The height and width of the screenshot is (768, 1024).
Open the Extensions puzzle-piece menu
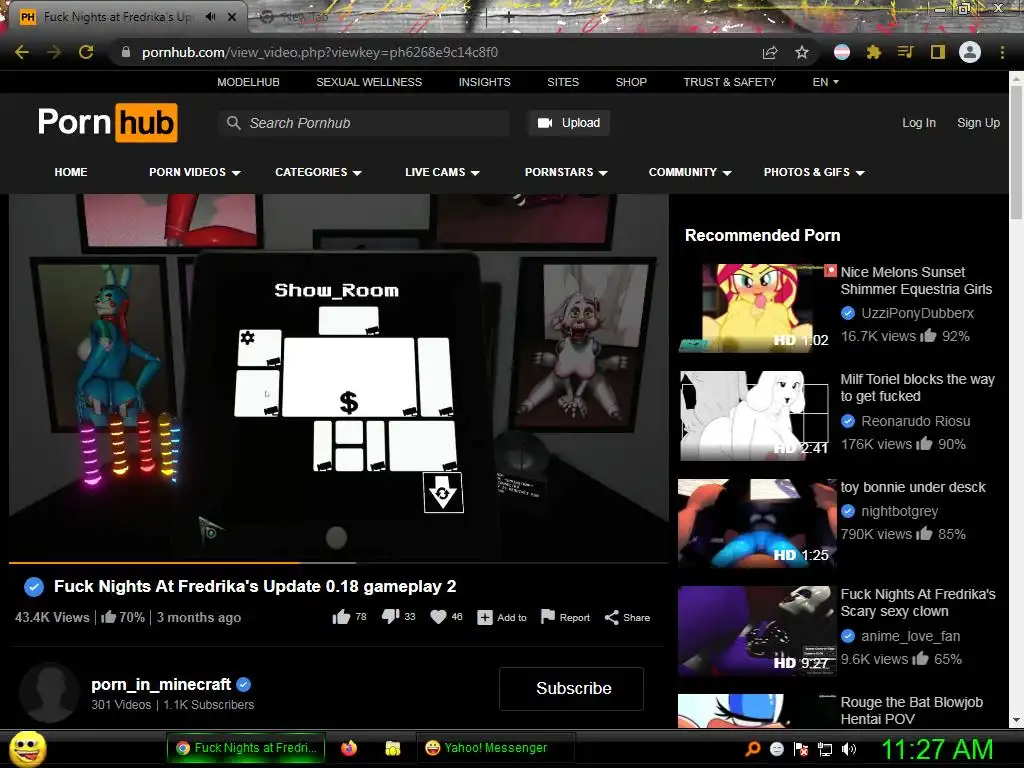[874, 52]
